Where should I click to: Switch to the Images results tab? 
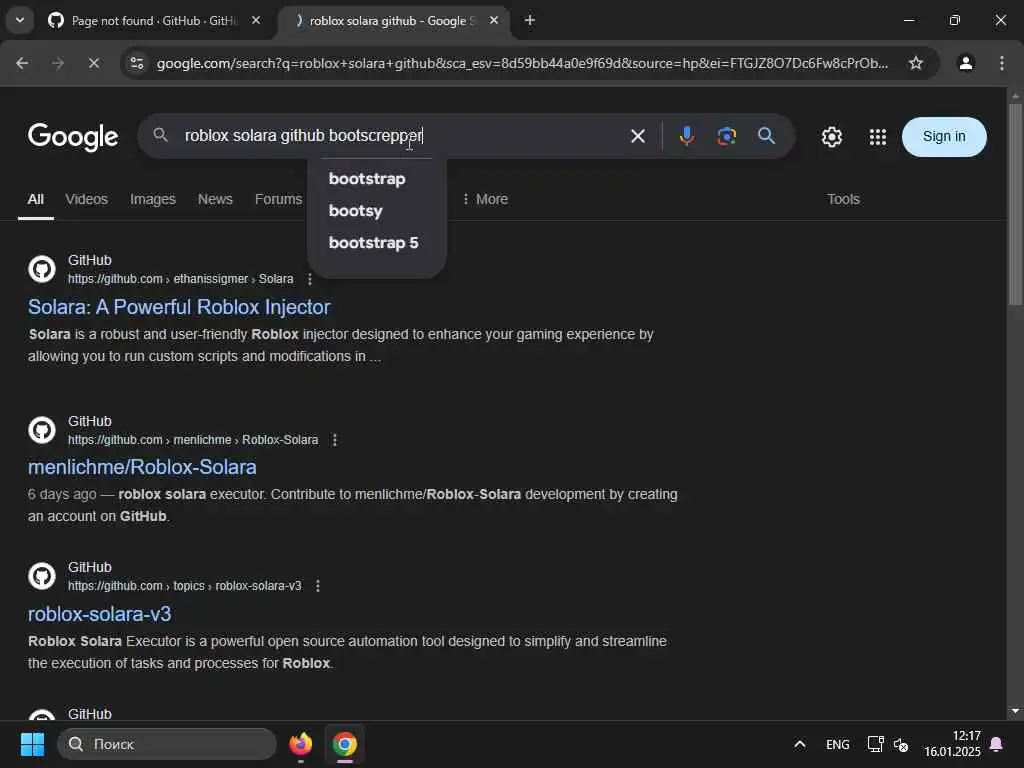click(x=153, y=199)
